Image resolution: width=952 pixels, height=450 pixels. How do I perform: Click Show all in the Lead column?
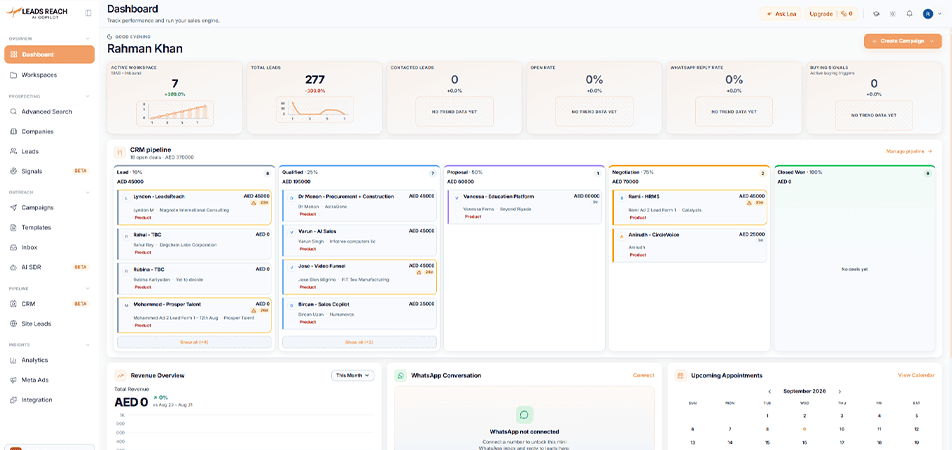pos(194,343)
